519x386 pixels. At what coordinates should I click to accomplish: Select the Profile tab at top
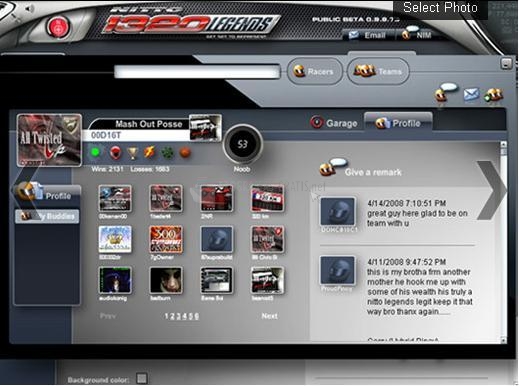398,123
